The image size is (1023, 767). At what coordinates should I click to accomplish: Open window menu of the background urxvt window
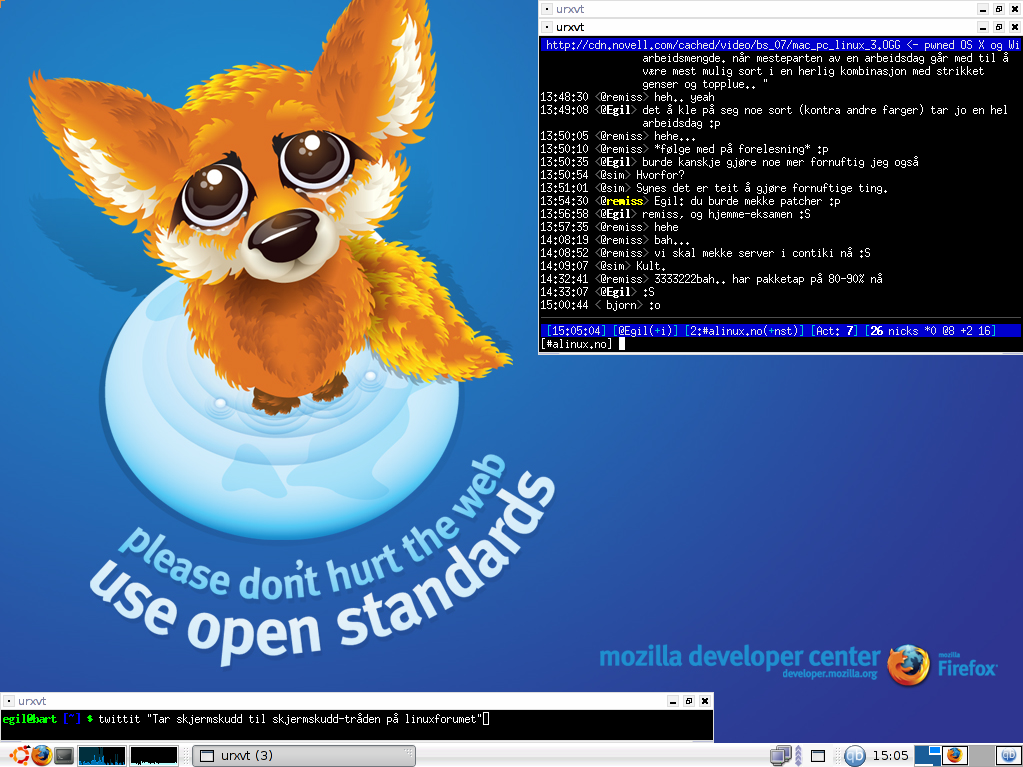tap(547, 9)
